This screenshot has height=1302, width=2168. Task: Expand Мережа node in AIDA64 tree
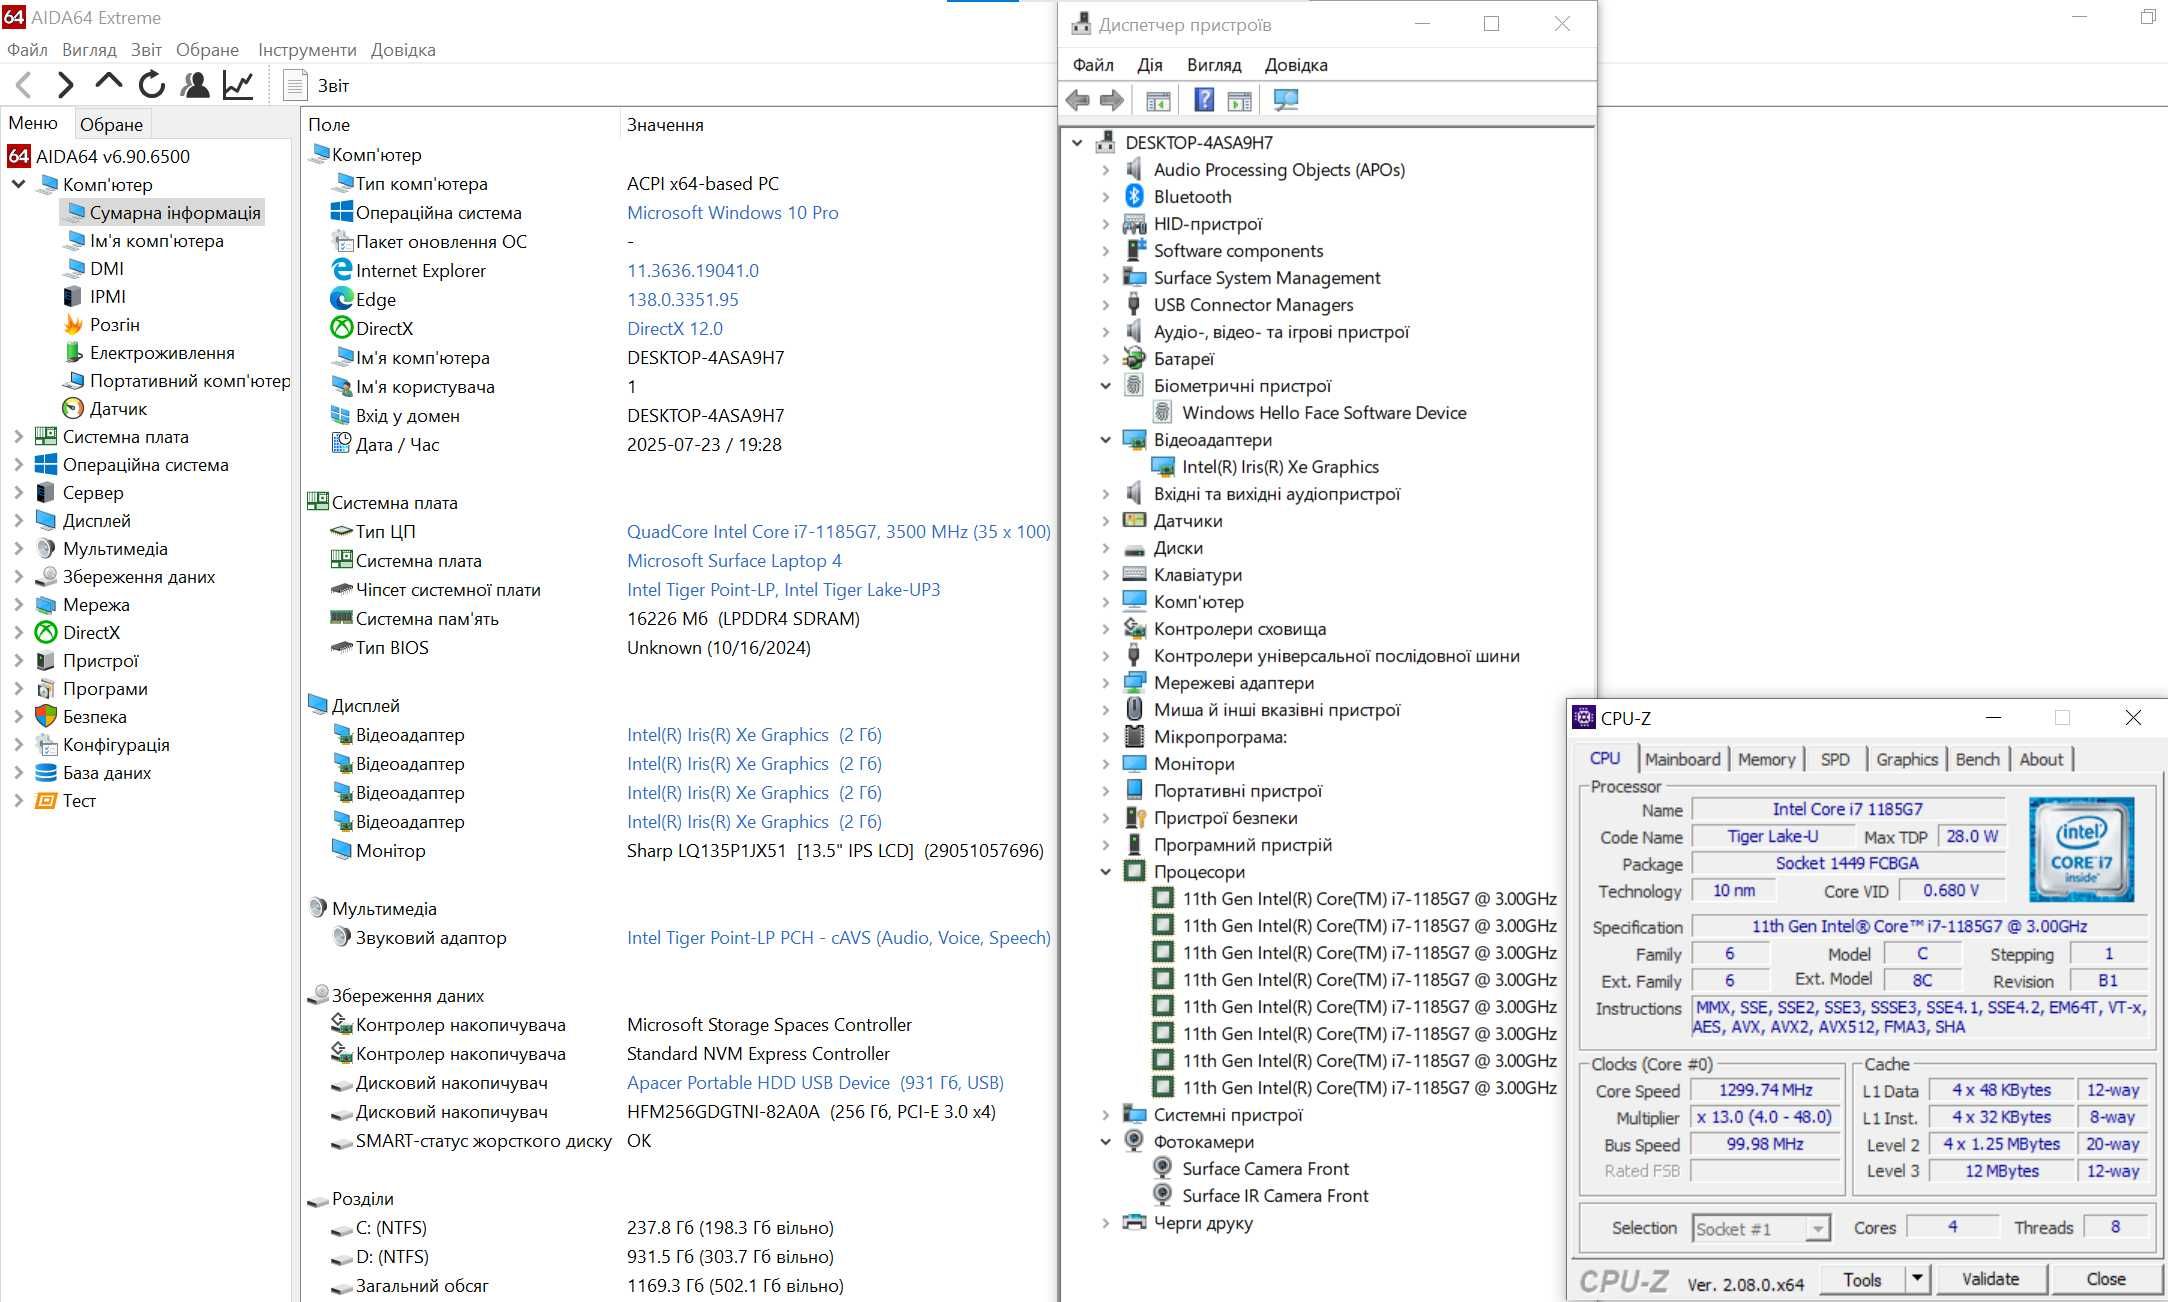point(19,605)
